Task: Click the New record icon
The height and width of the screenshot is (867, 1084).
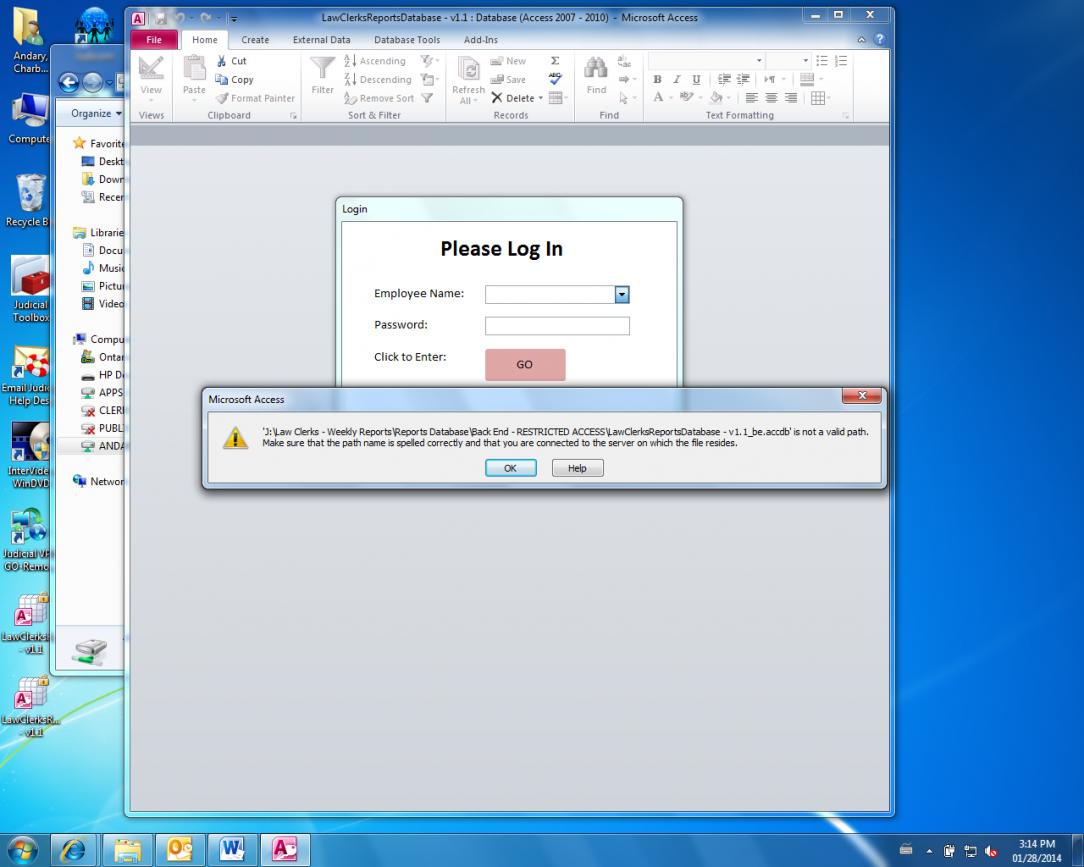Action: click(x=496, y=61)
